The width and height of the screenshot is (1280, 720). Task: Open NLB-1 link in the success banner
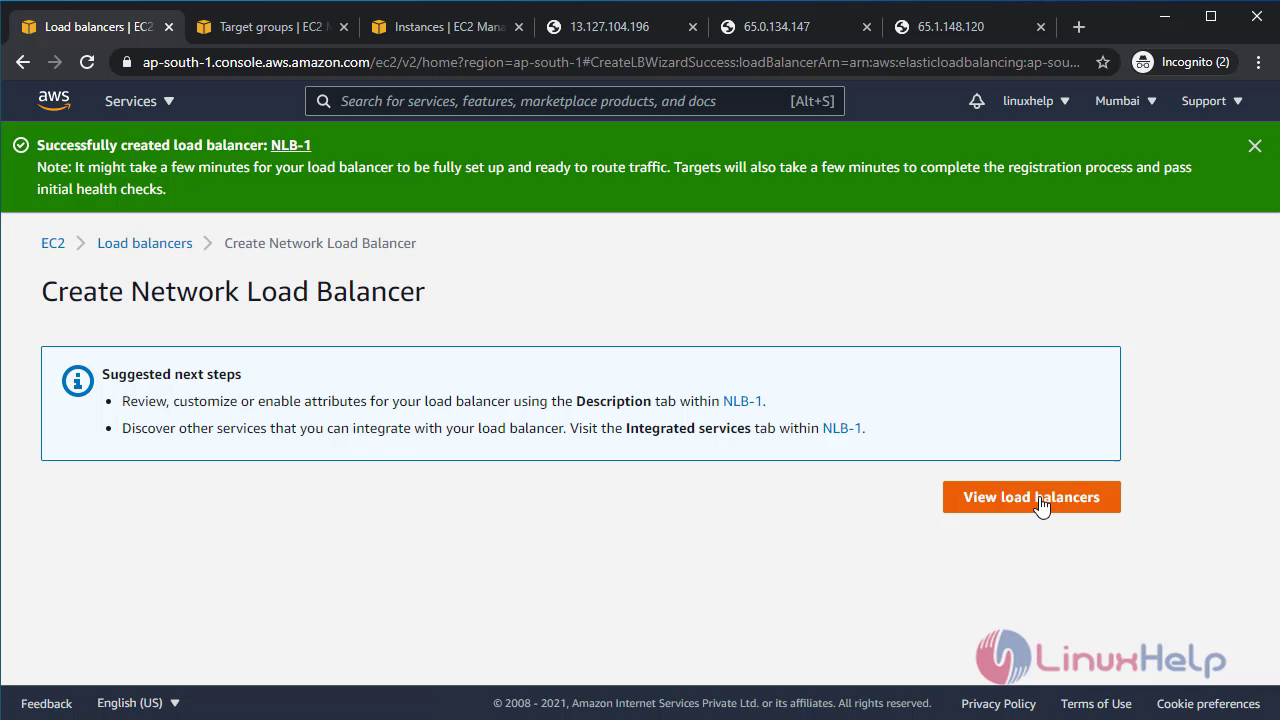(291, 145)
